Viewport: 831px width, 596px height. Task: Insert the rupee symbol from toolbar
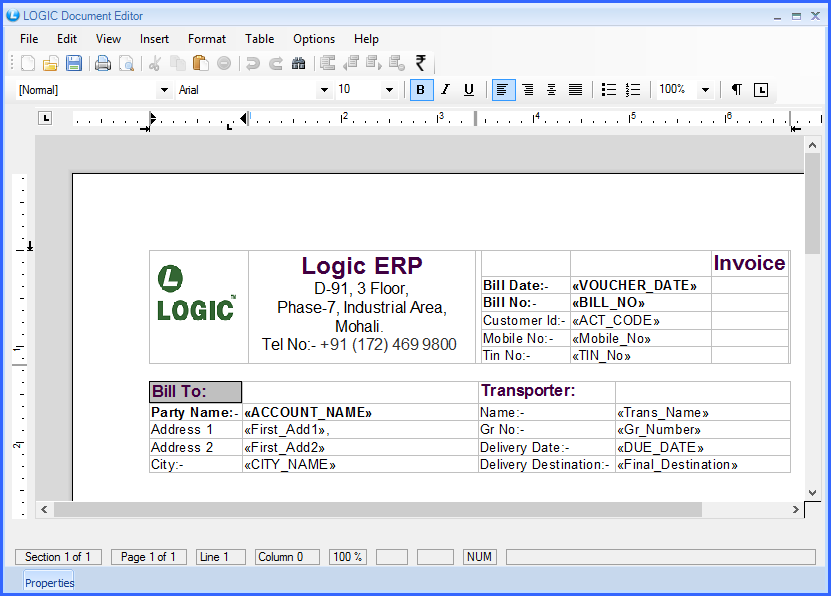pos(421,63)
